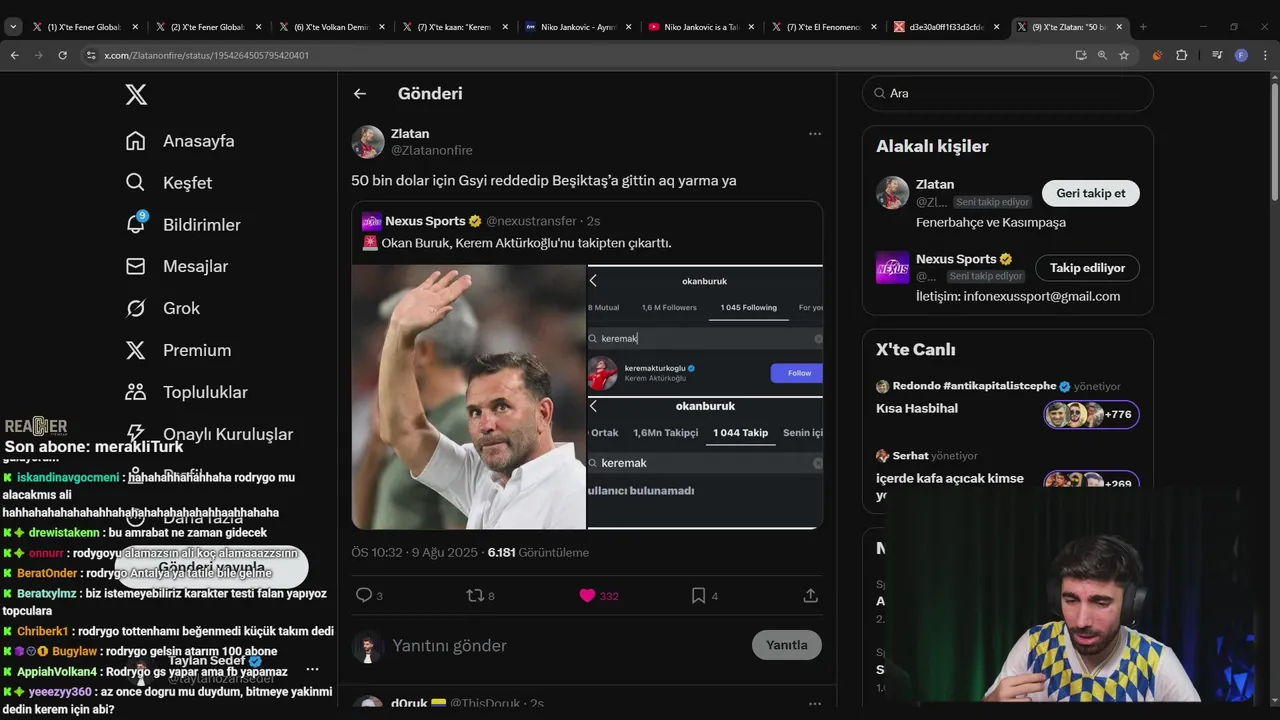
Task: Open the tab search dropdown chevron
Action: click(x=13, y=27)
